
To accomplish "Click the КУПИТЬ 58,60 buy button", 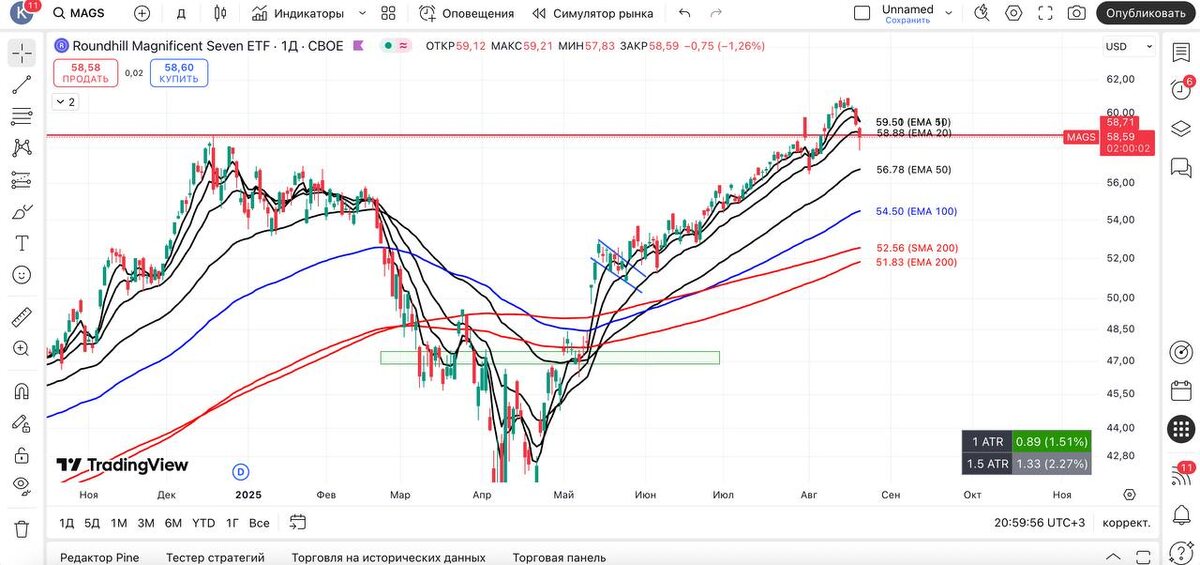I will pyautogui.click(x=179, y=73).
